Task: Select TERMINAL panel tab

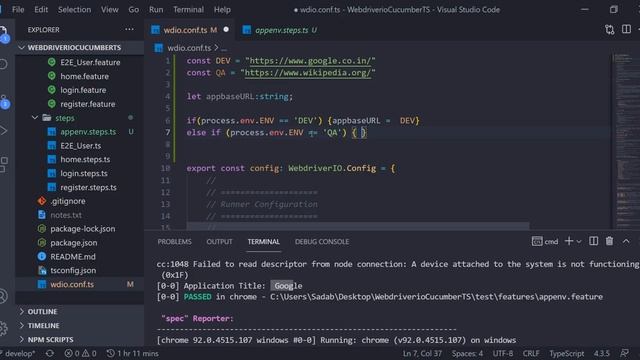Action: pyautogui.click(x=263, y=242)
